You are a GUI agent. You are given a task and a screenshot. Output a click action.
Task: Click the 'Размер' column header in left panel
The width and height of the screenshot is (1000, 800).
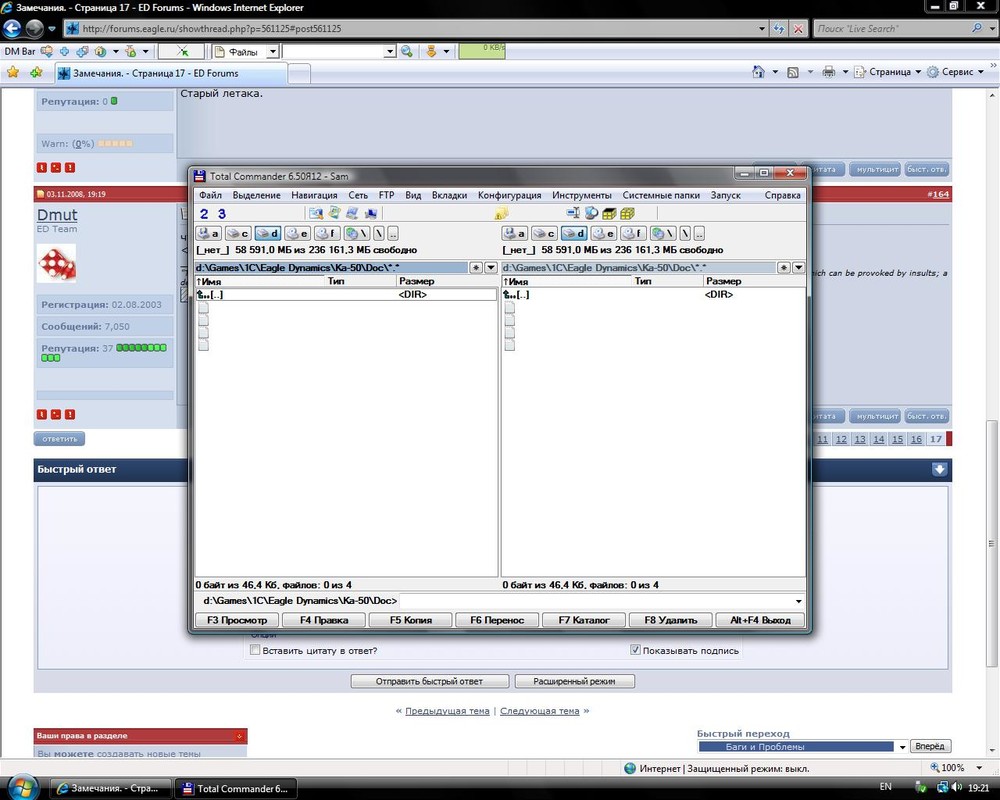(x=447, y=281)
